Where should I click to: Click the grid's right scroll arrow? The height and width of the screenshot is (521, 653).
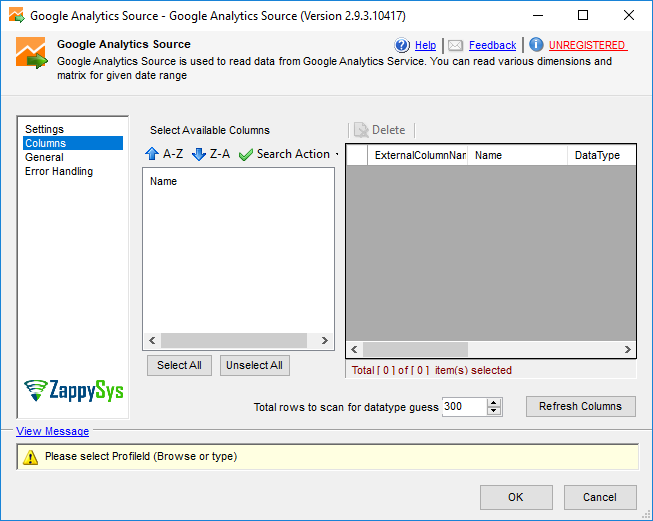pyautogui.click(x=628, y=349)
